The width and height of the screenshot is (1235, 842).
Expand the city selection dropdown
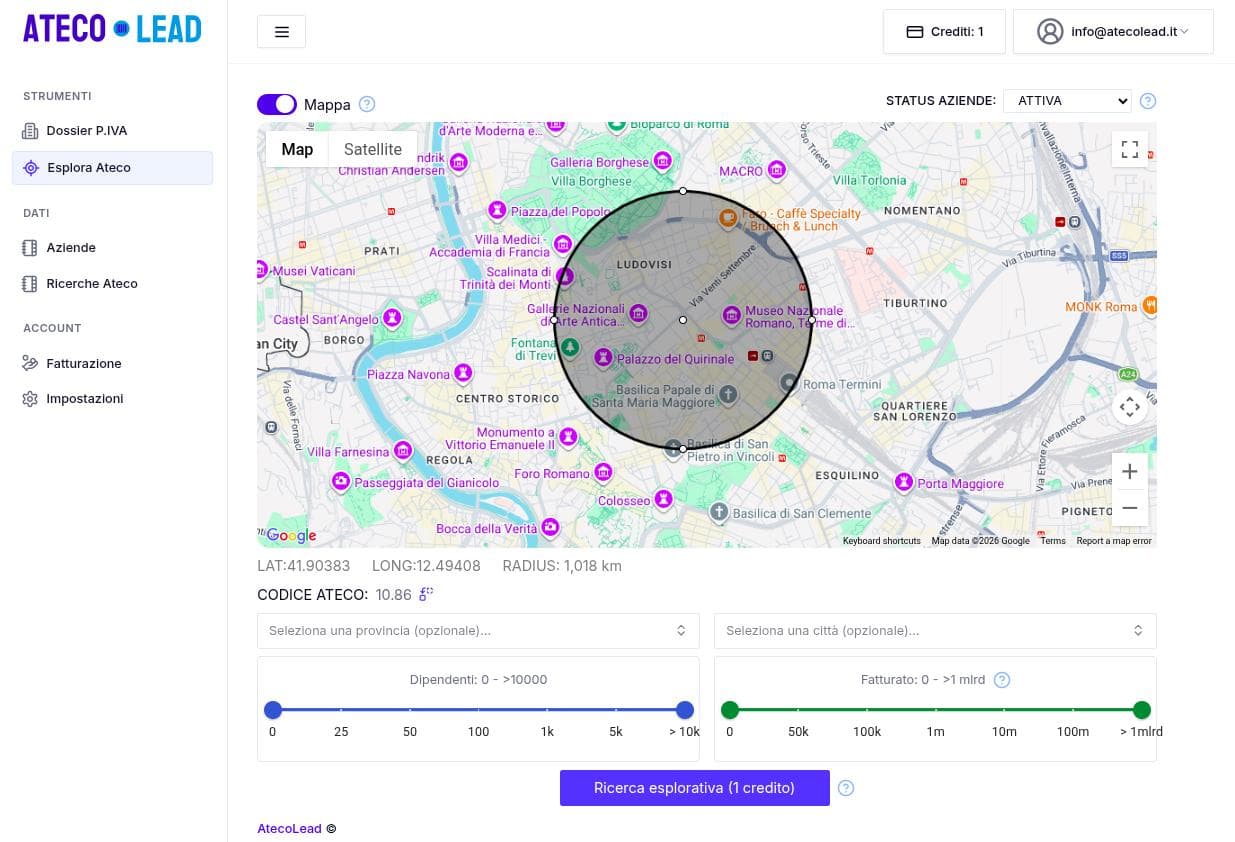pos(934,631)
